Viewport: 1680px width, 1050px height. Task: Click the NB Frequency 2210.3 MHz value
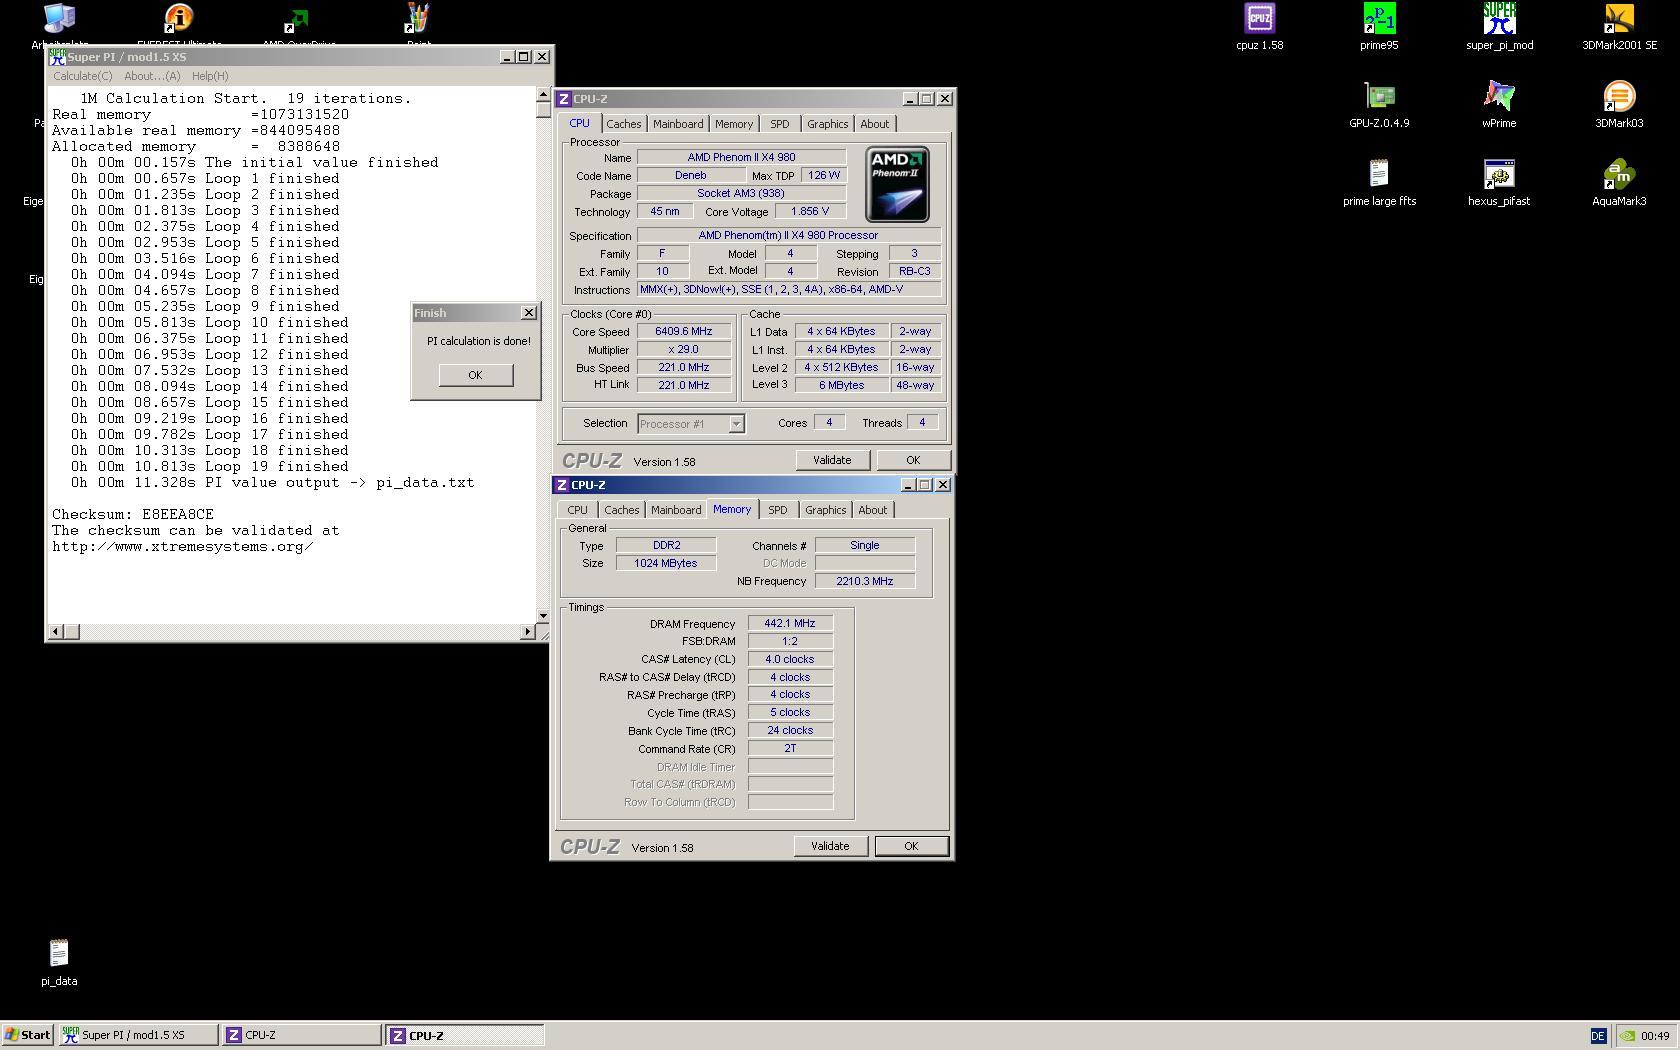(x=865, y=581)
